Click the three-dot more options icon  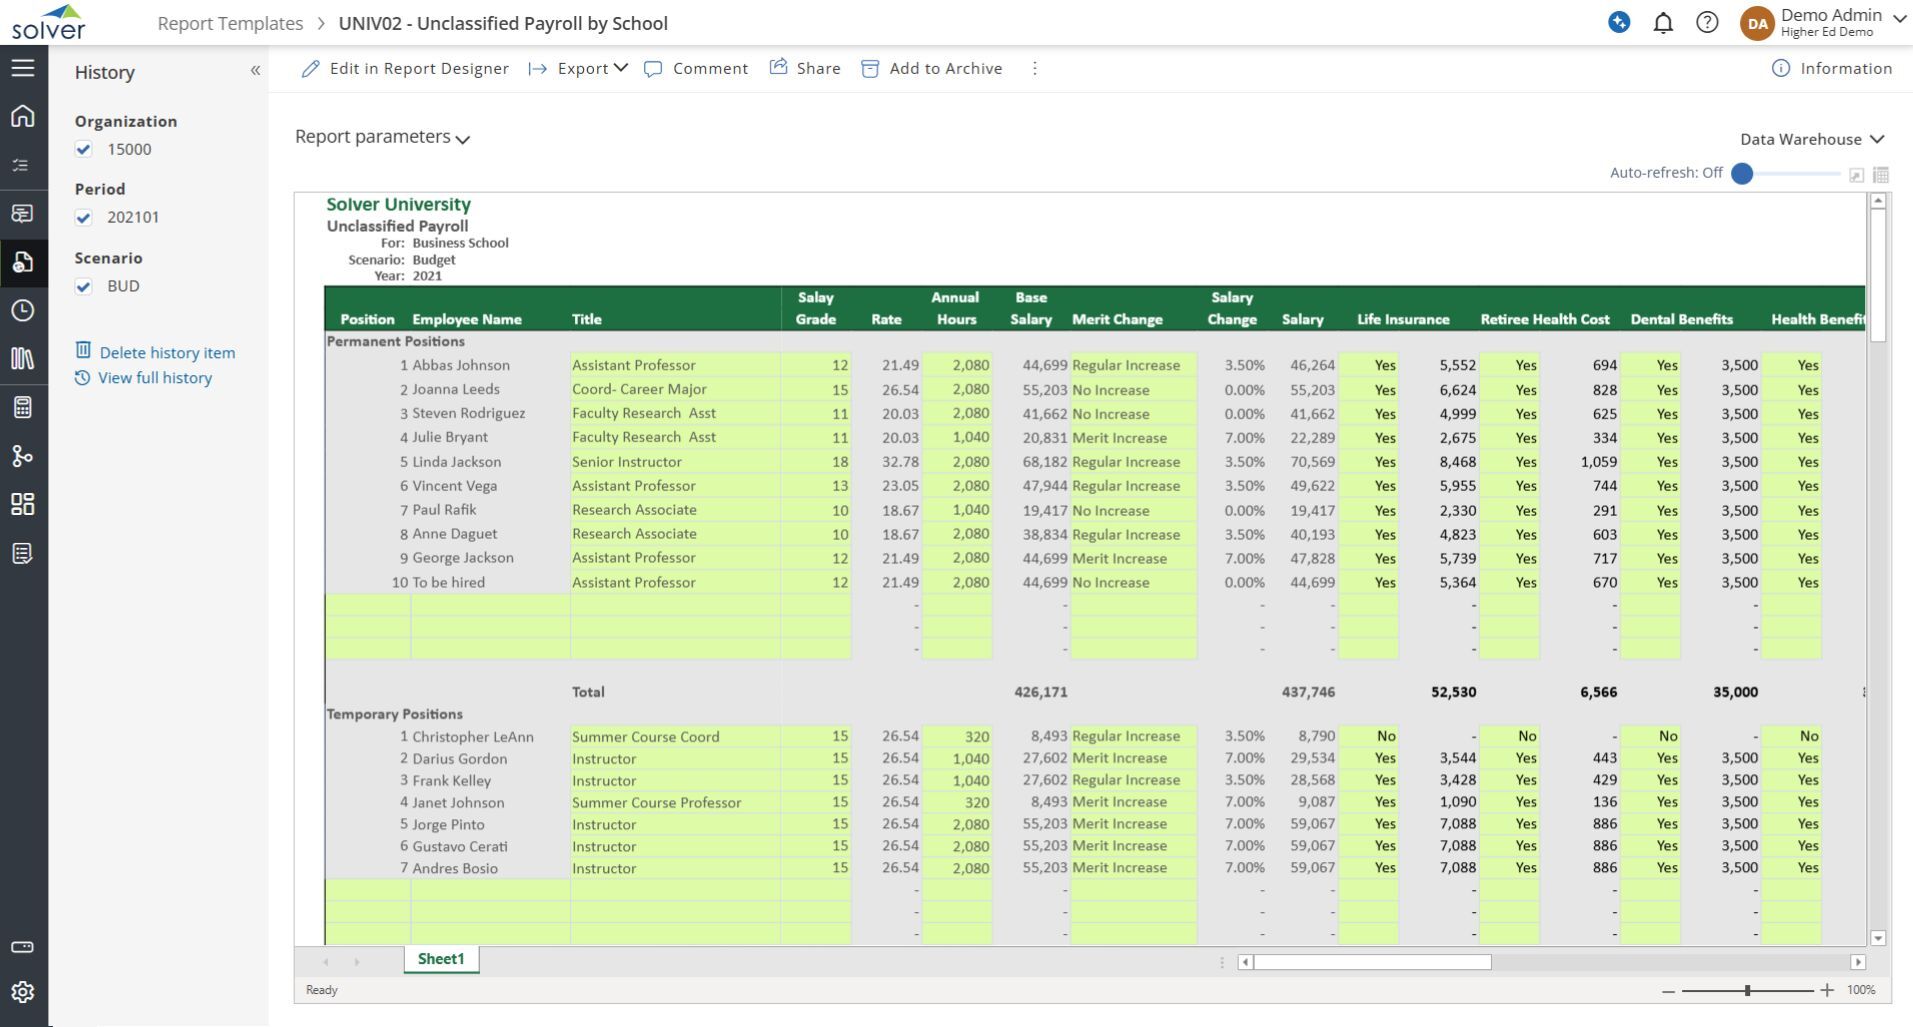point(1034,69)
